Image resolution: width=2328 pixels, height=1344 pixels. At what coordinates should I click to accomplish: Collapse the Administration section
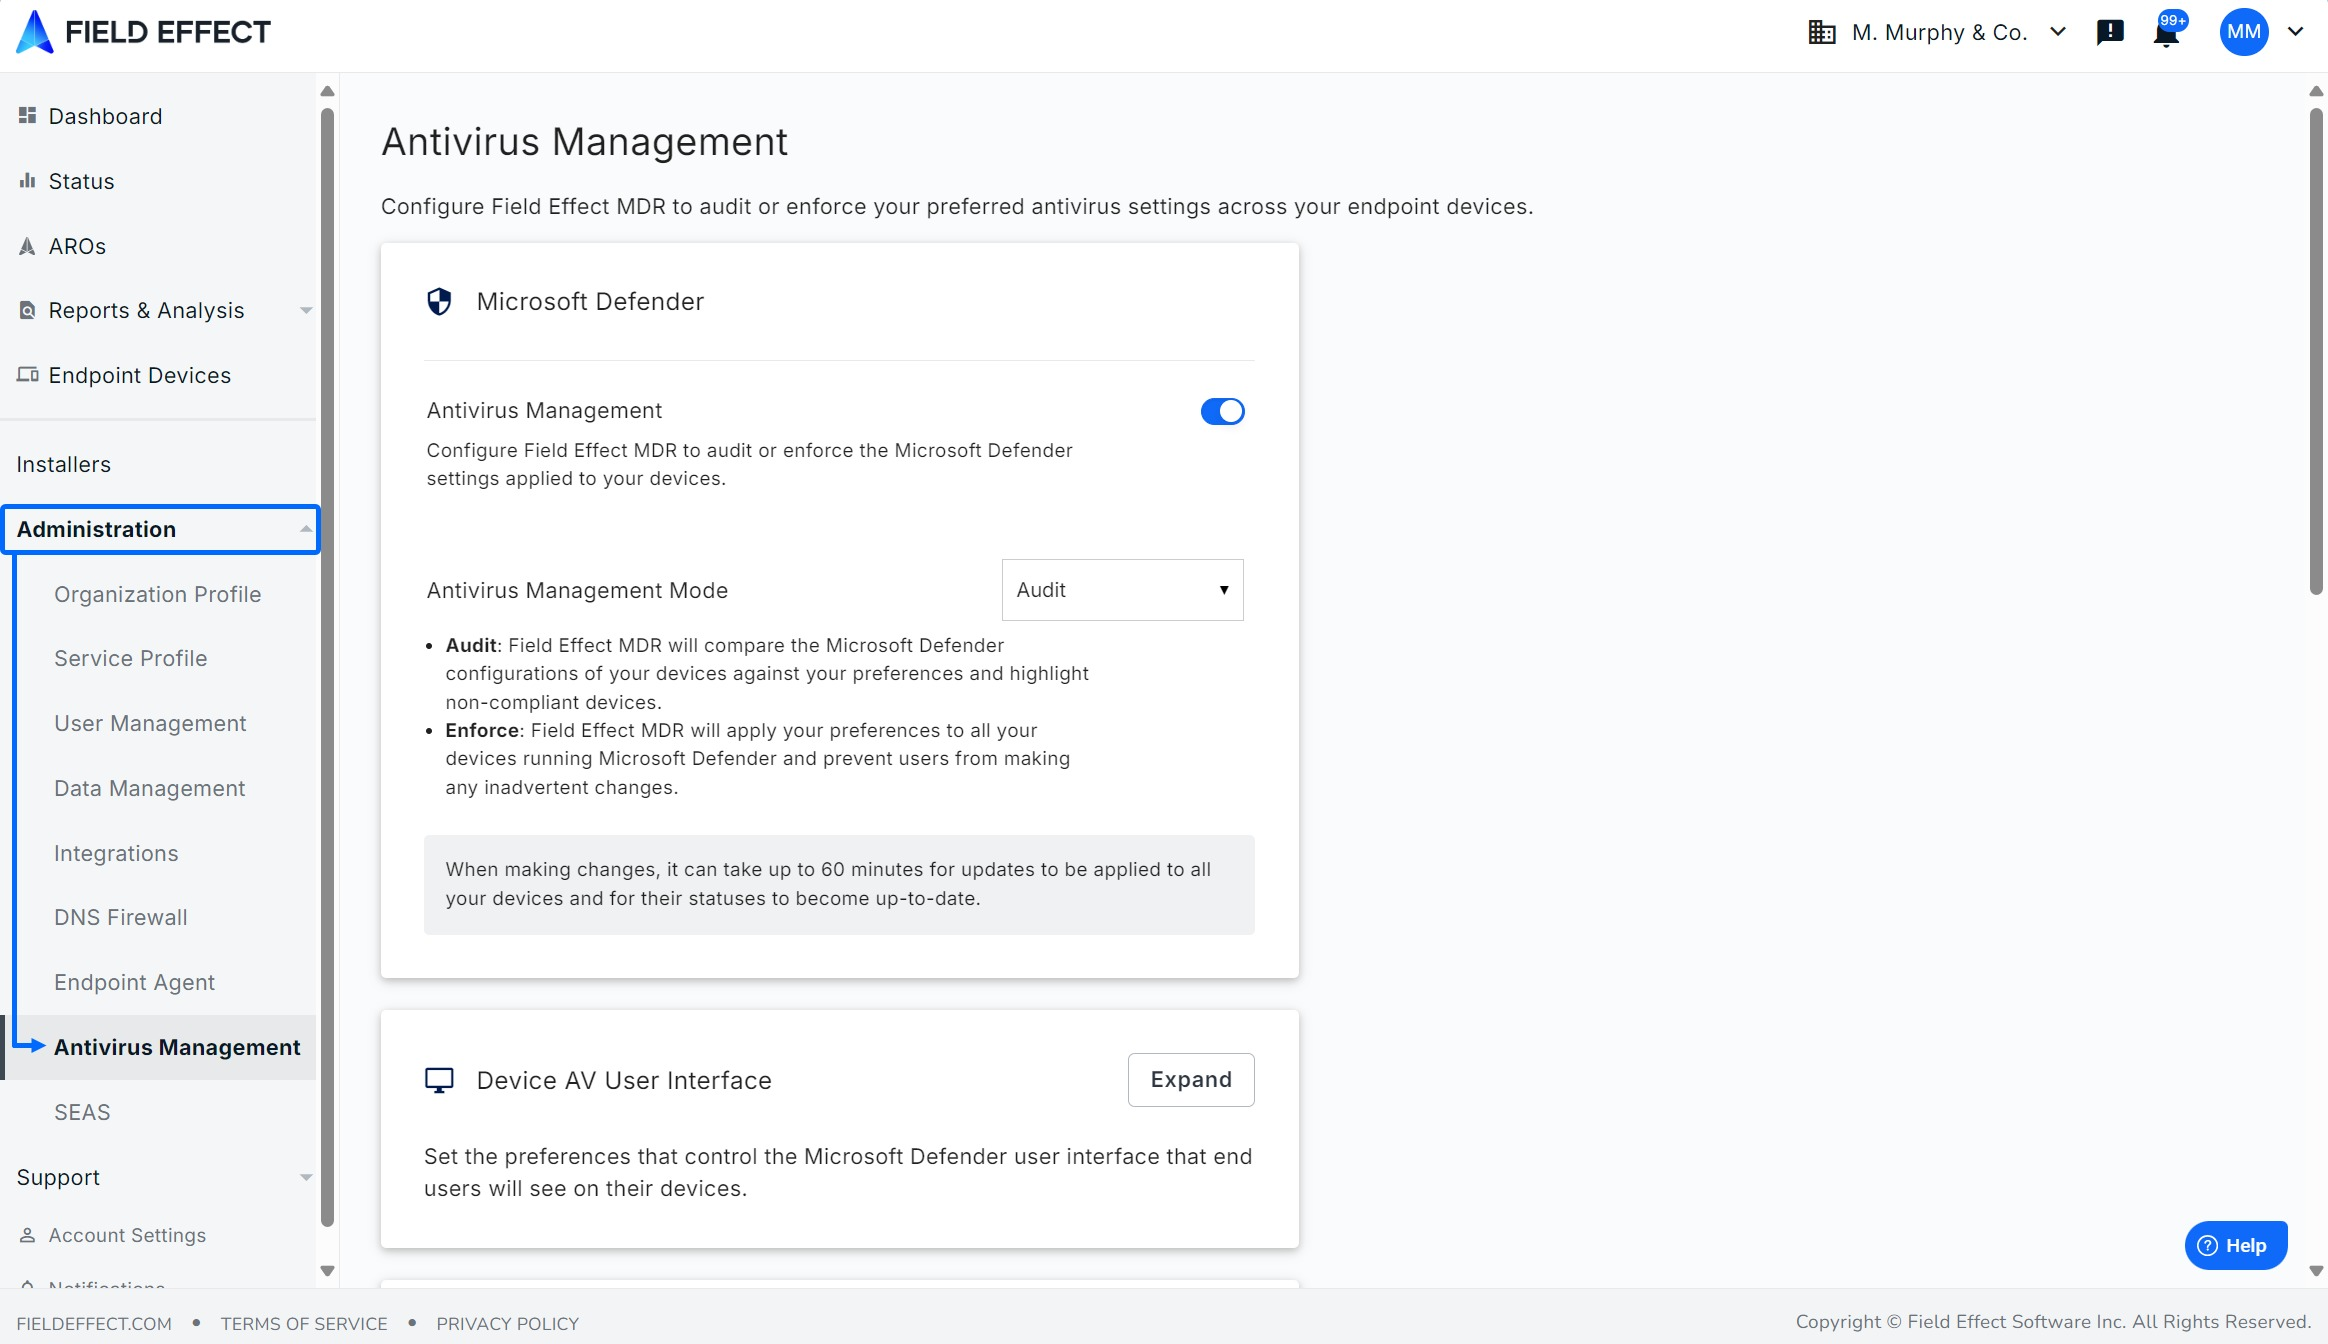click(x=160, y=529)
